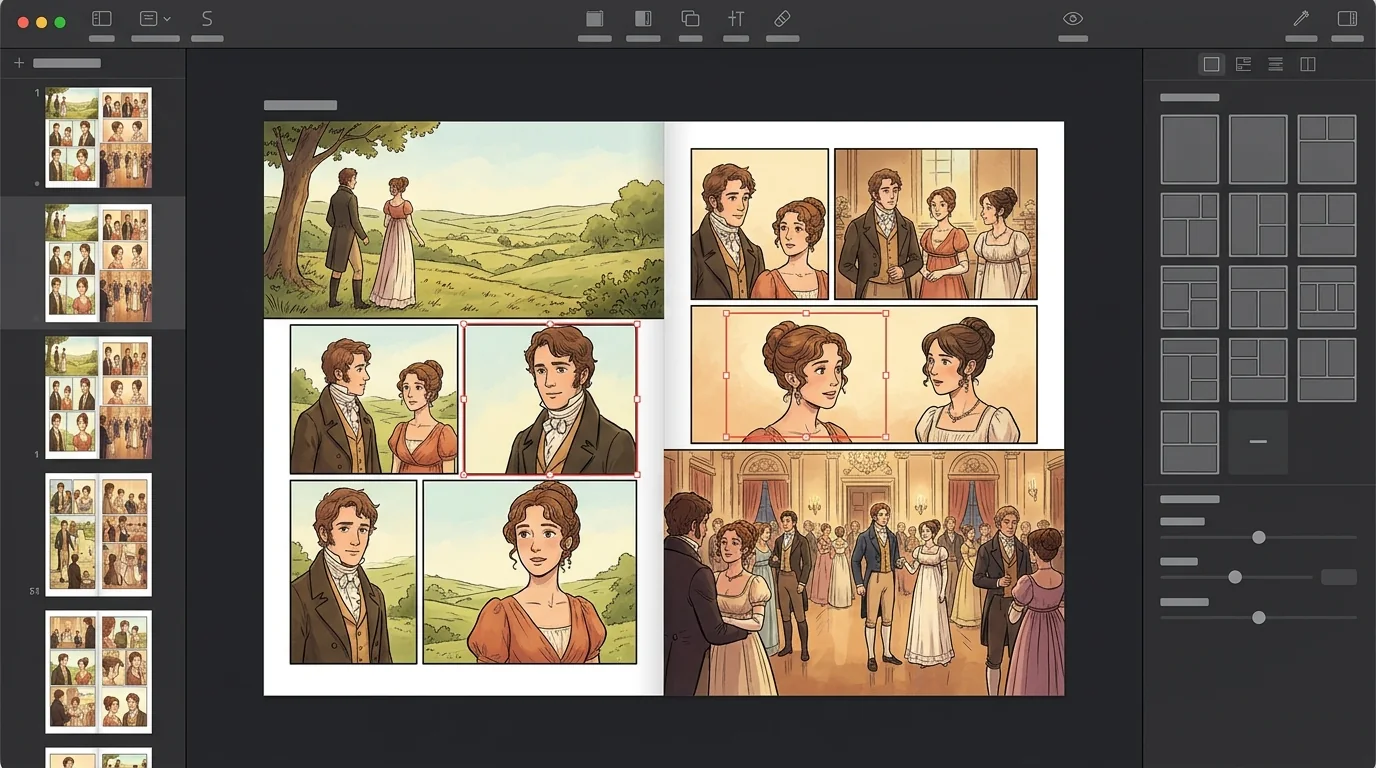Select the couple panel beside selected portrait
The width and height of the screenshot is (1376, 768).
click(x=374, y=399)
